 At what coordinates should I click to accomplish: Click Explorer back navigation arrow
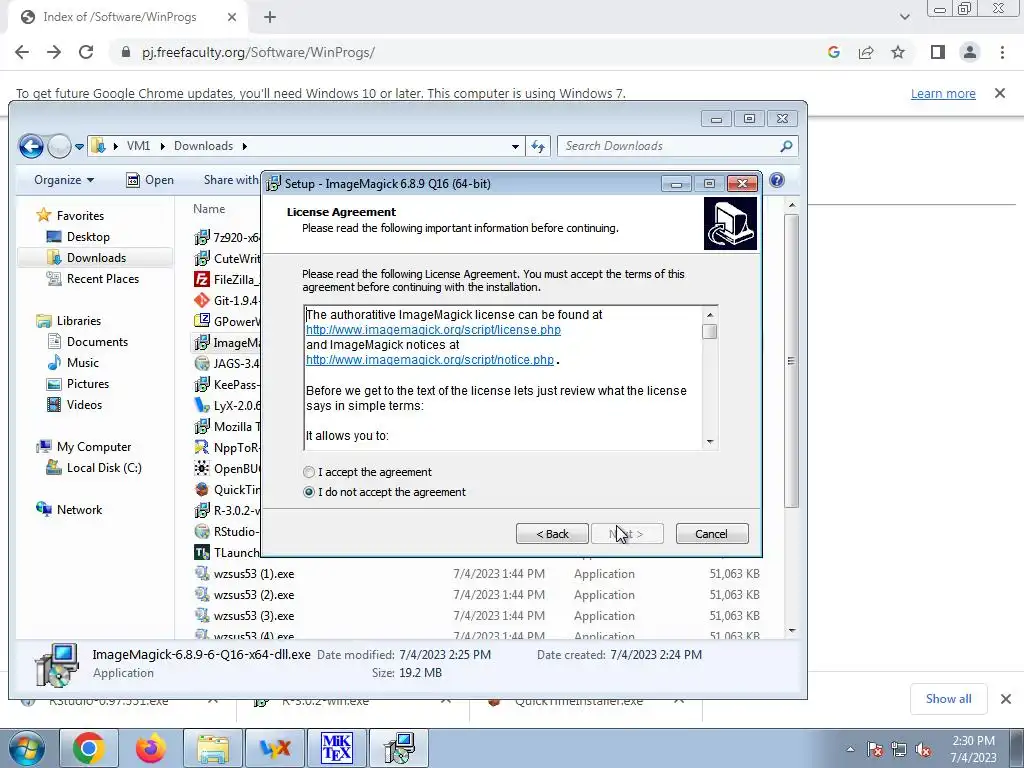31,146
